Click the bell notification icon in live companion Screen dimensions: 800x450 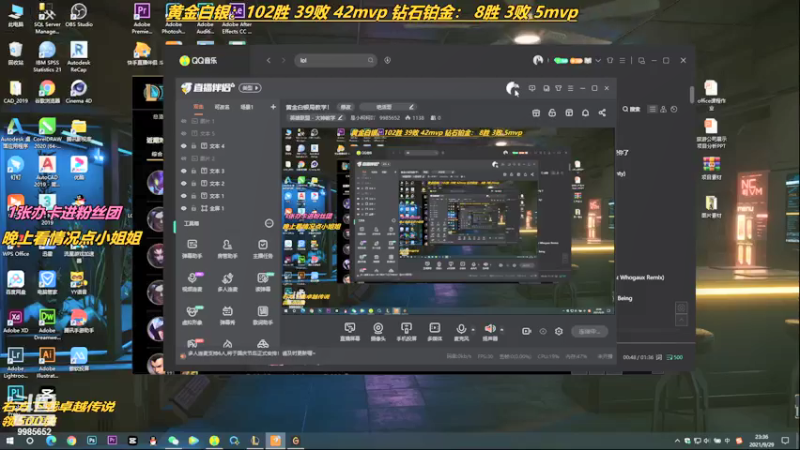click(585, 113)
